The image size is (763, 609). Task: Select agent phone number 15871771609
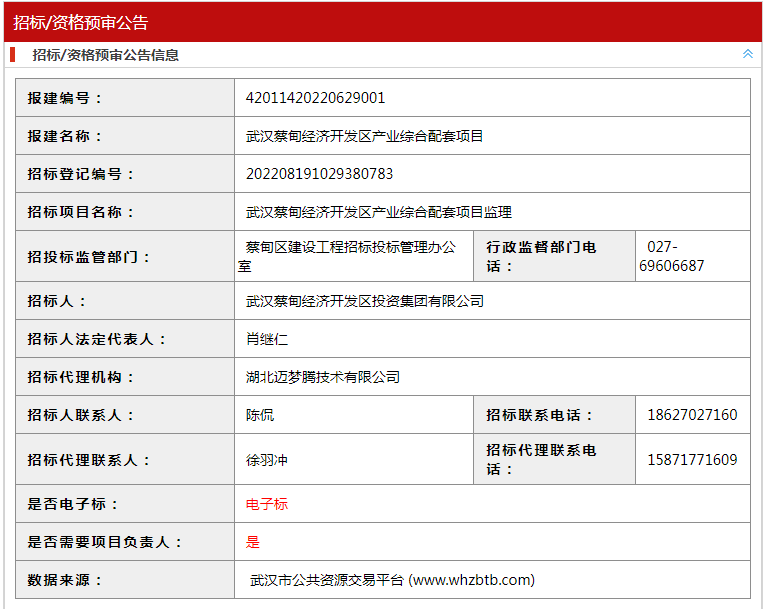692,459
